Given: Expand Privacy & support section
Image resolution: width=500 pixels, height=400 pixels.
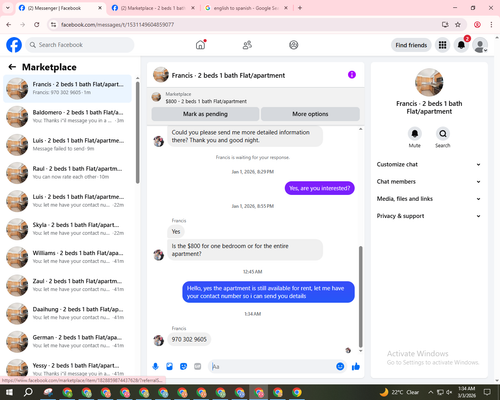Looking at the screenshot, I should (x=429, y=216).
